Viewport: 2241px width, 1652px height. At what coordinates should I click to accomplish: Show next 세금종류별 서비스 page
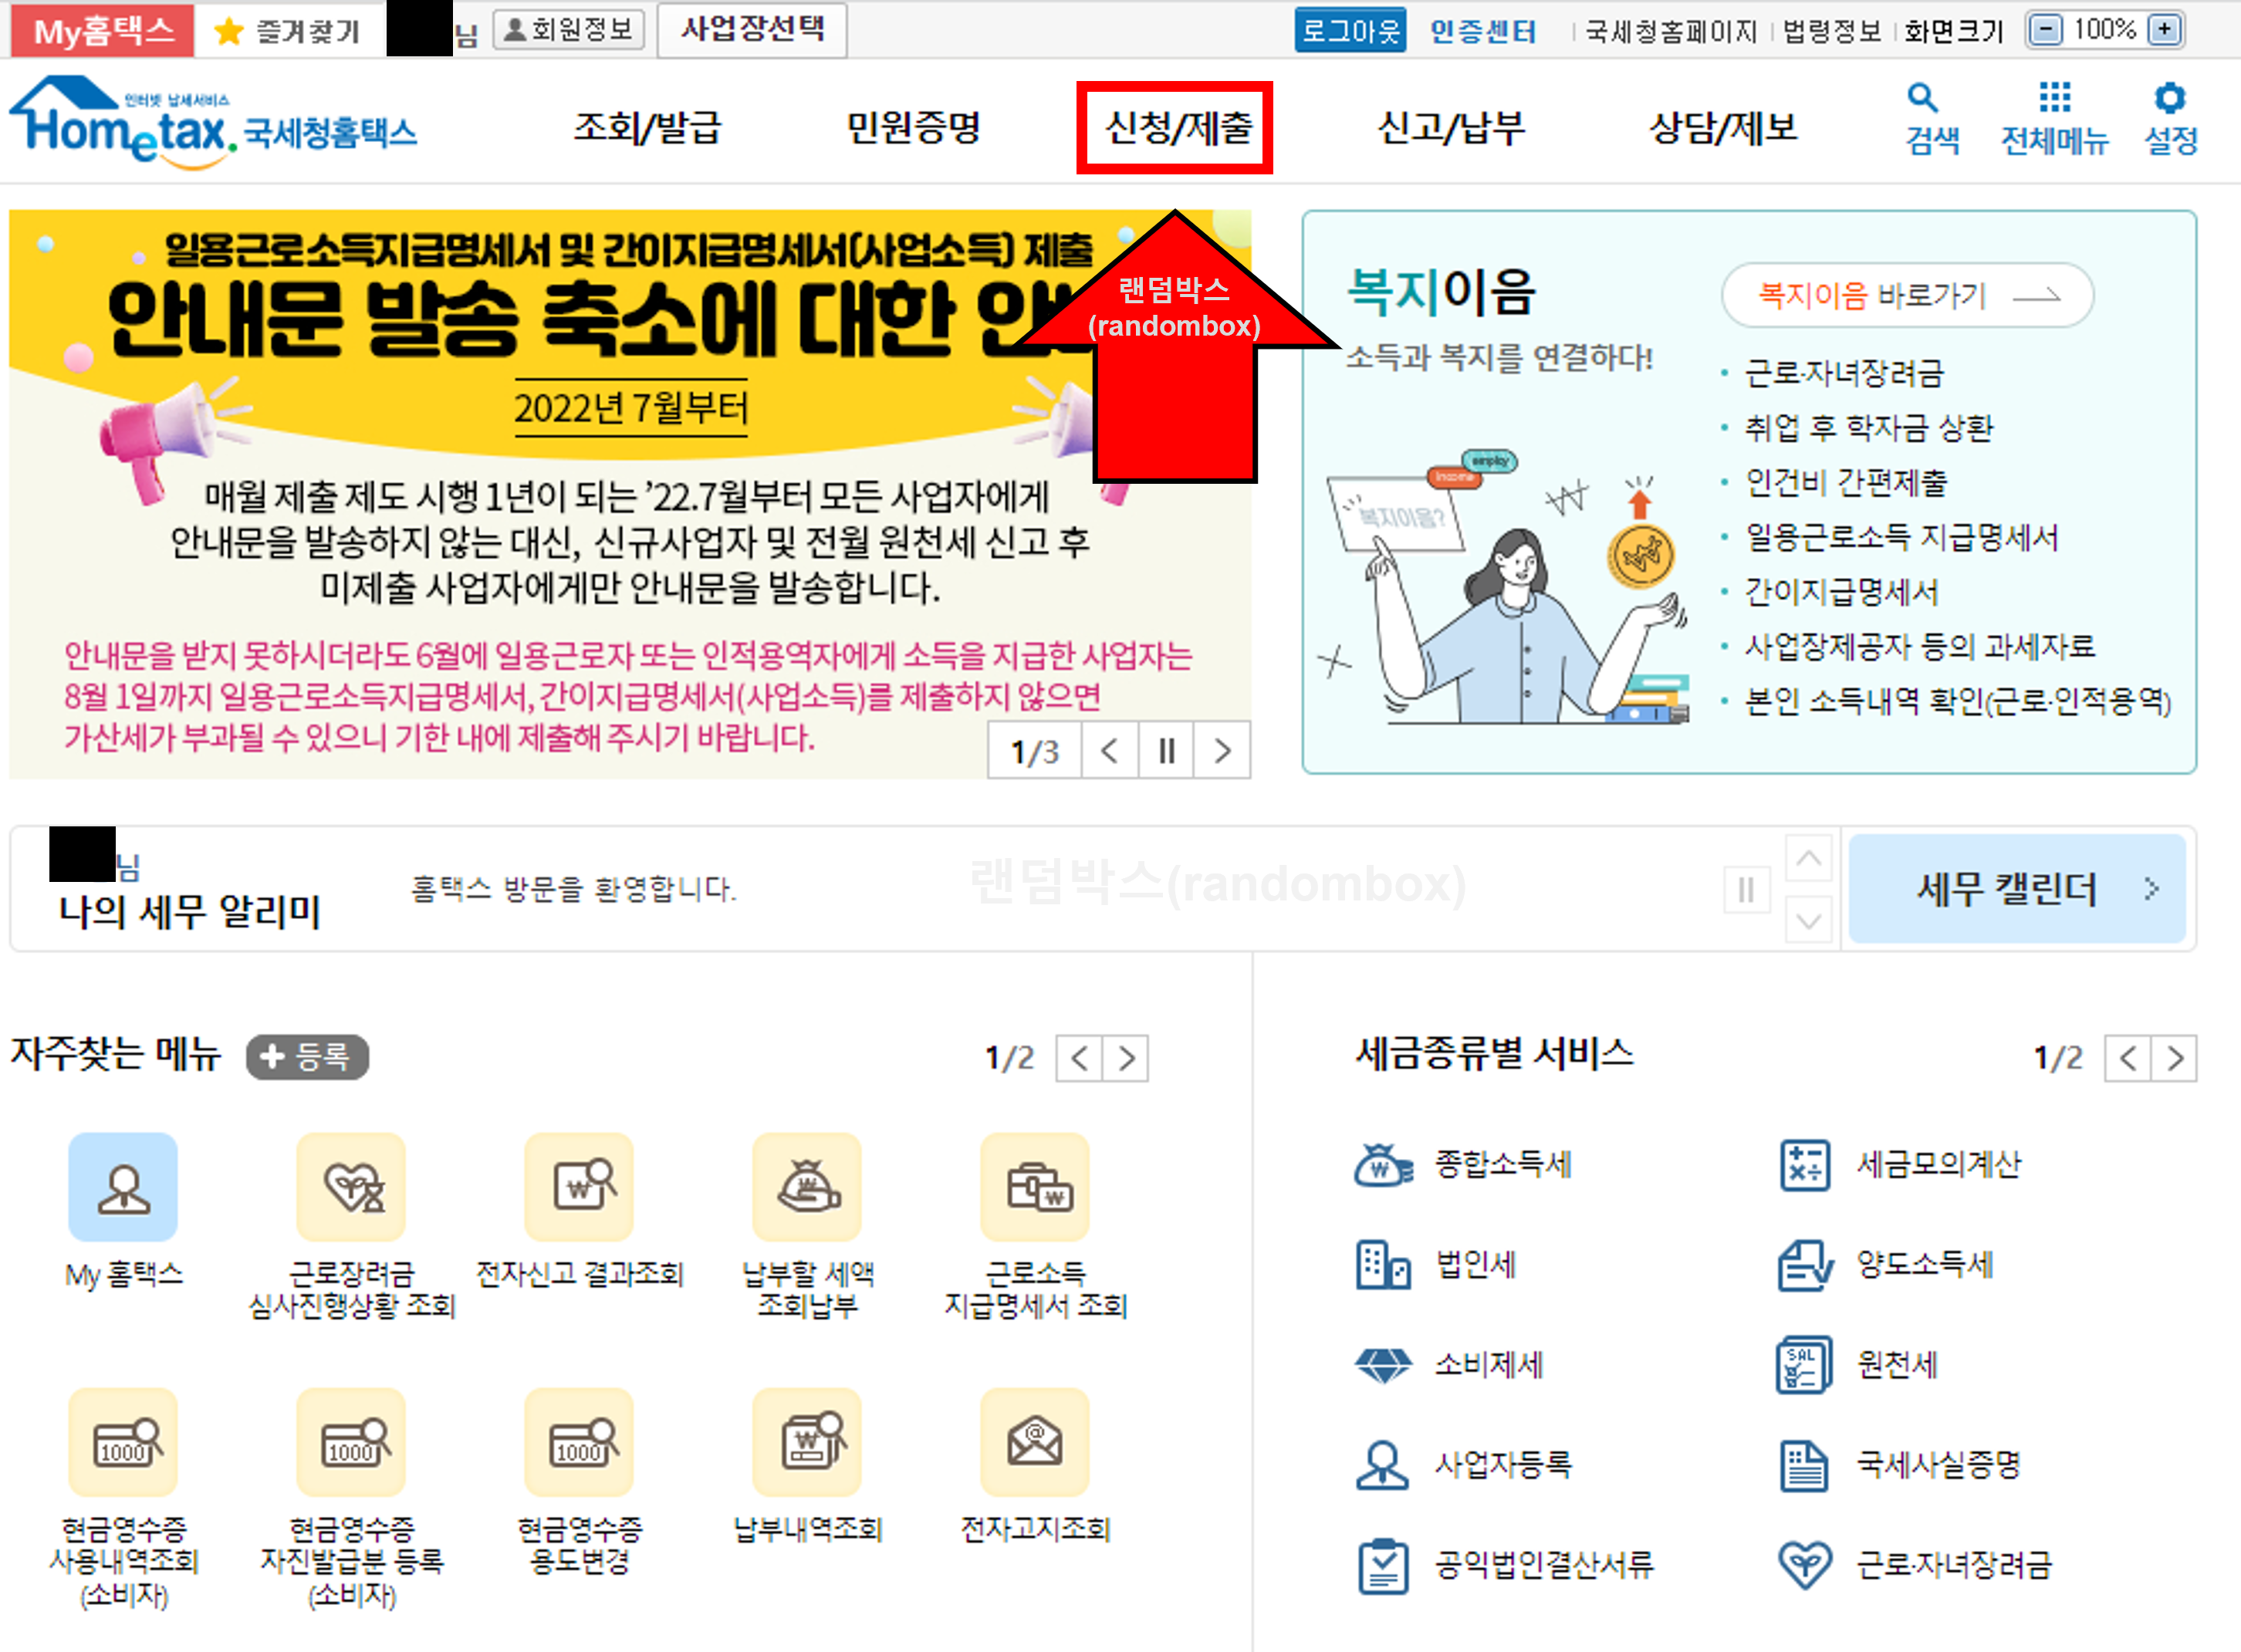(x=2175, y=1058)
